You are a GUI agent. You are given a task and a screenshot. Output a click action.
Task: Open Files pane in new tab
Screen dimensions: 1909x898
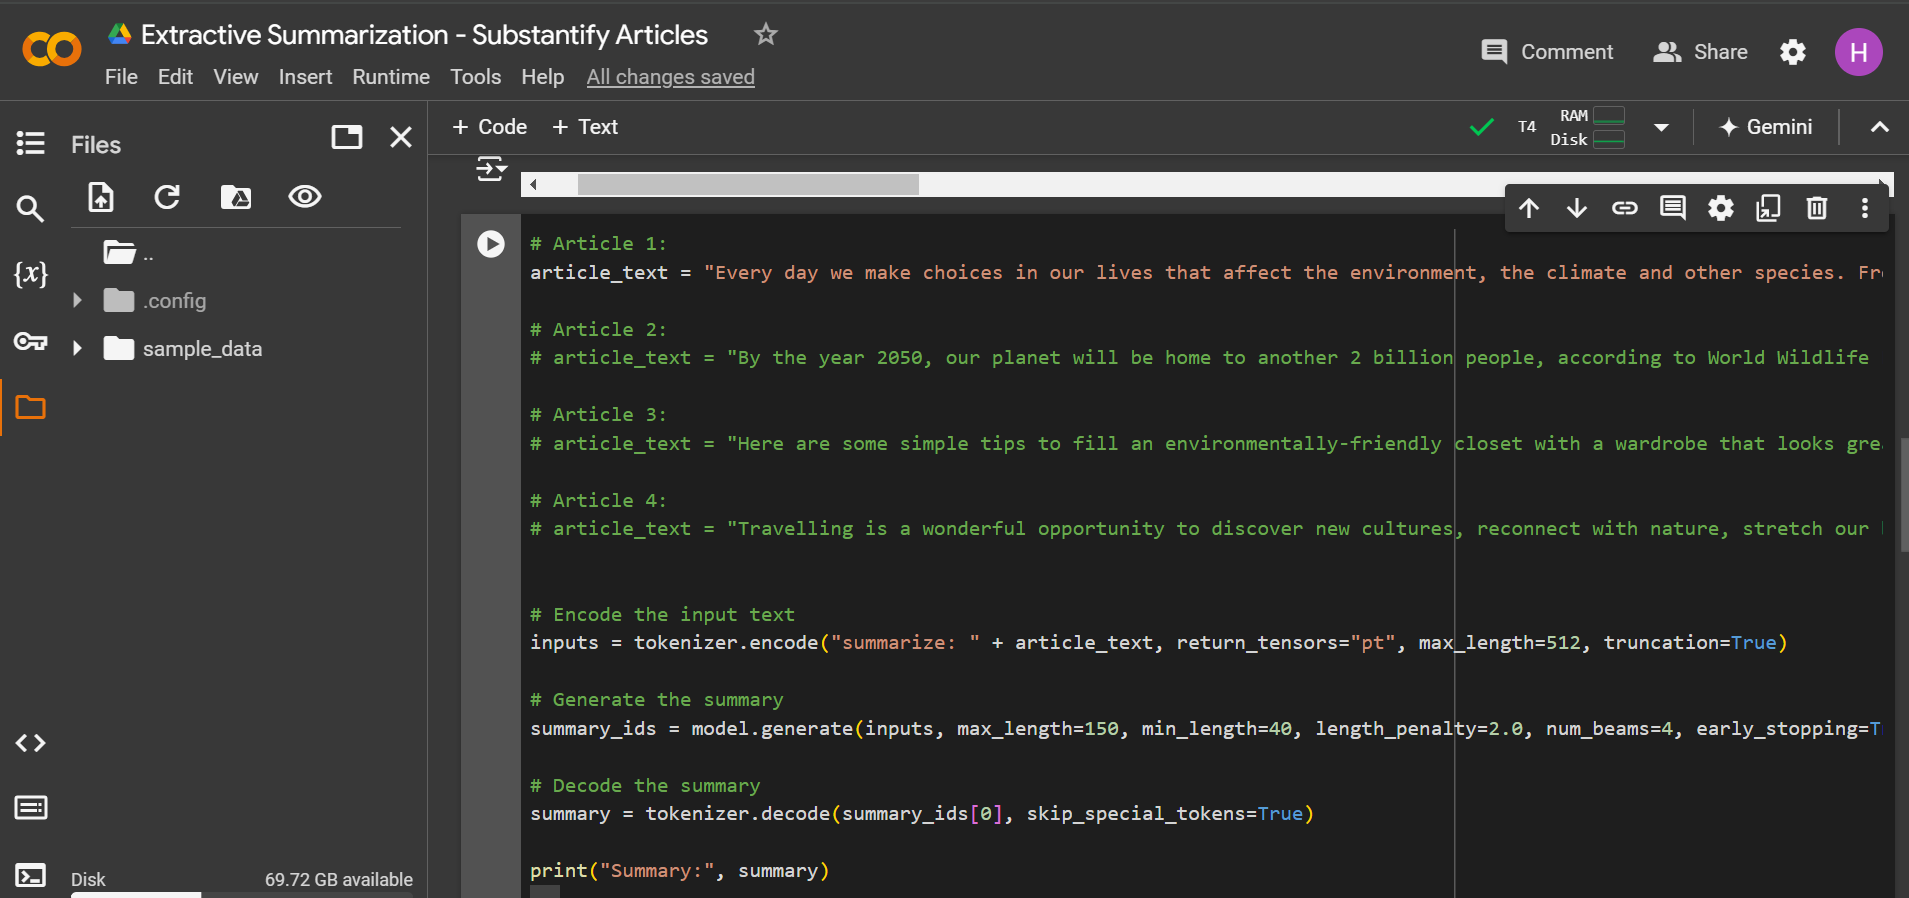(x=347, y=137)
